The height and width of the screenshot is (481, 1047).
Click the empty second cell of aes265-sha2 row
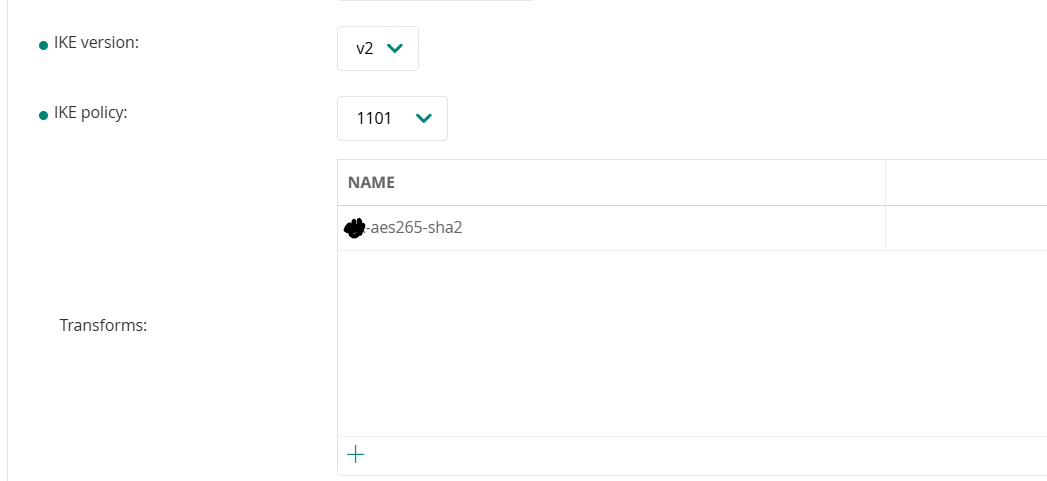tap(965, 228)
